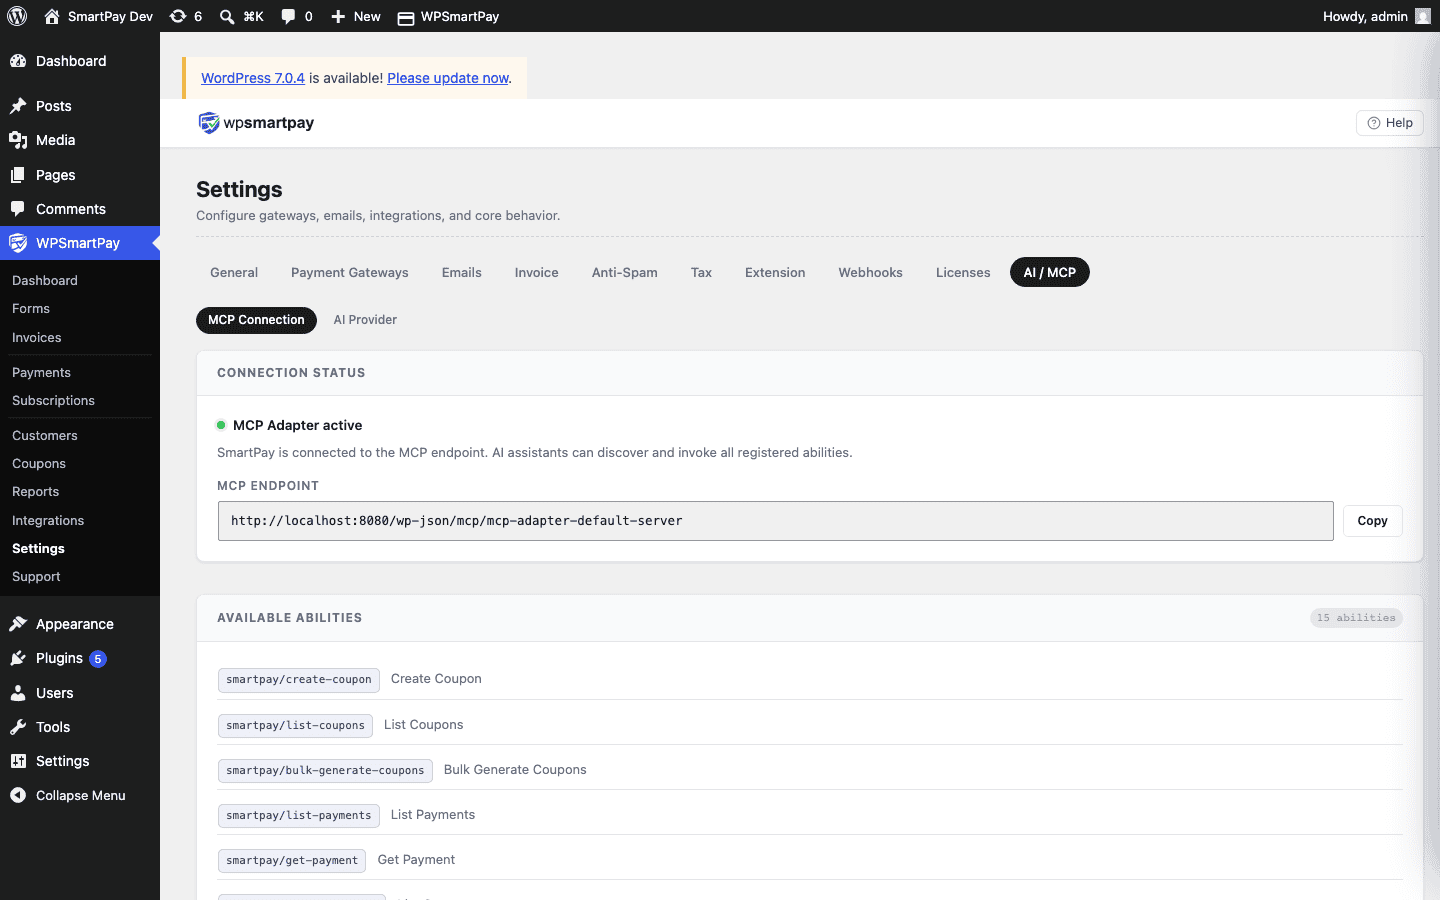Open the Webhooks tab
1440x900 pixels.
click(x=871, y=272)
